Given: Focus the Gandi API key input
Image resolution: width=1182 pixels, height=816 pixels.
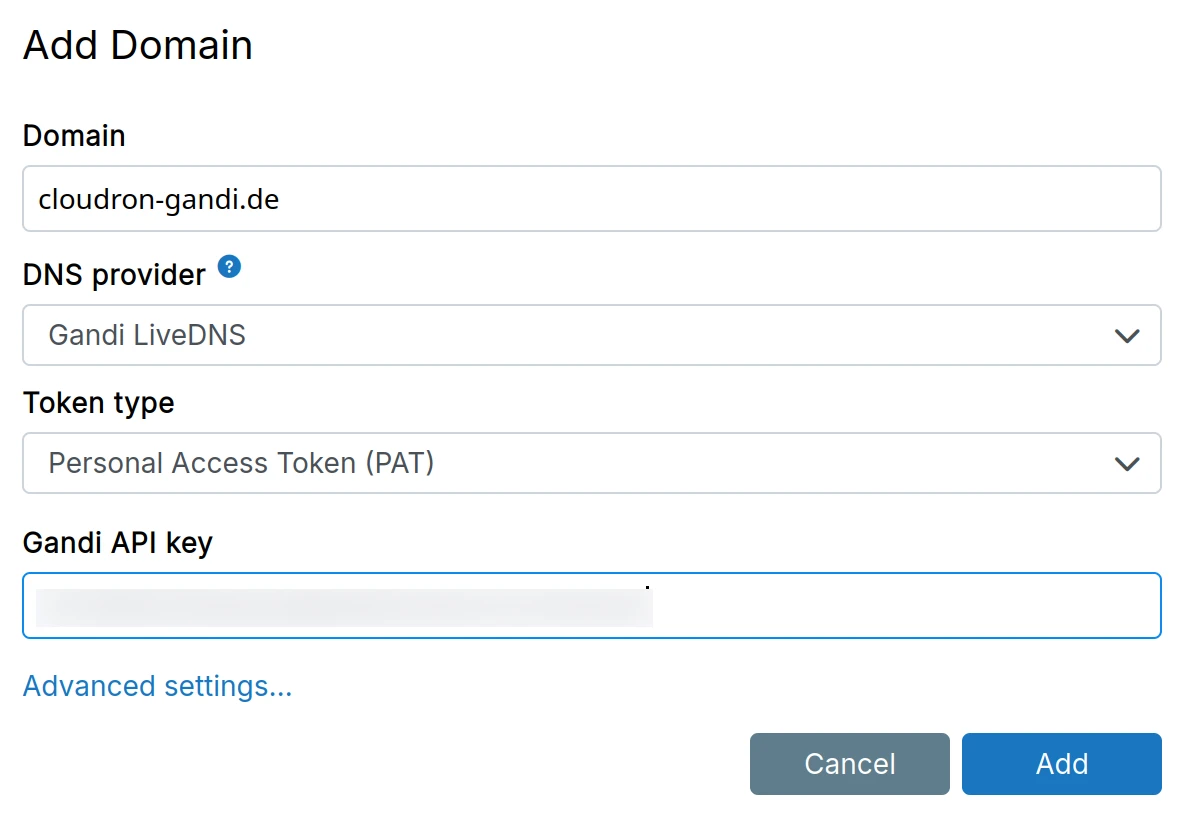Looking at the screenshot, I should tap(900, 606).
